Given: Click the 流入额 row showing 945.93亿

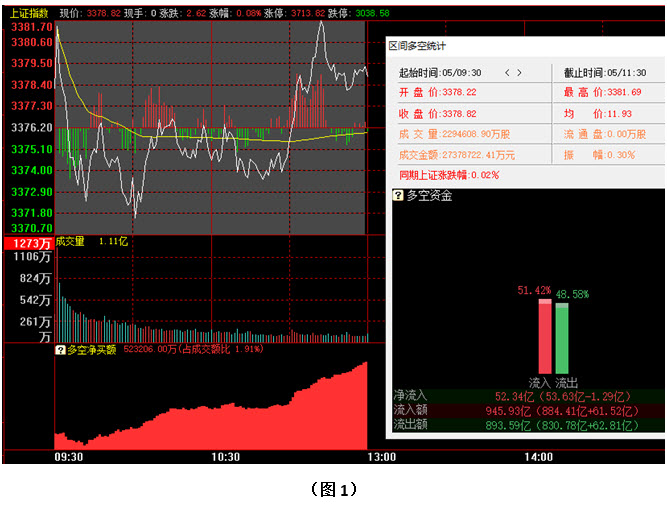Looking at the screenshot, I should point(529,411).
